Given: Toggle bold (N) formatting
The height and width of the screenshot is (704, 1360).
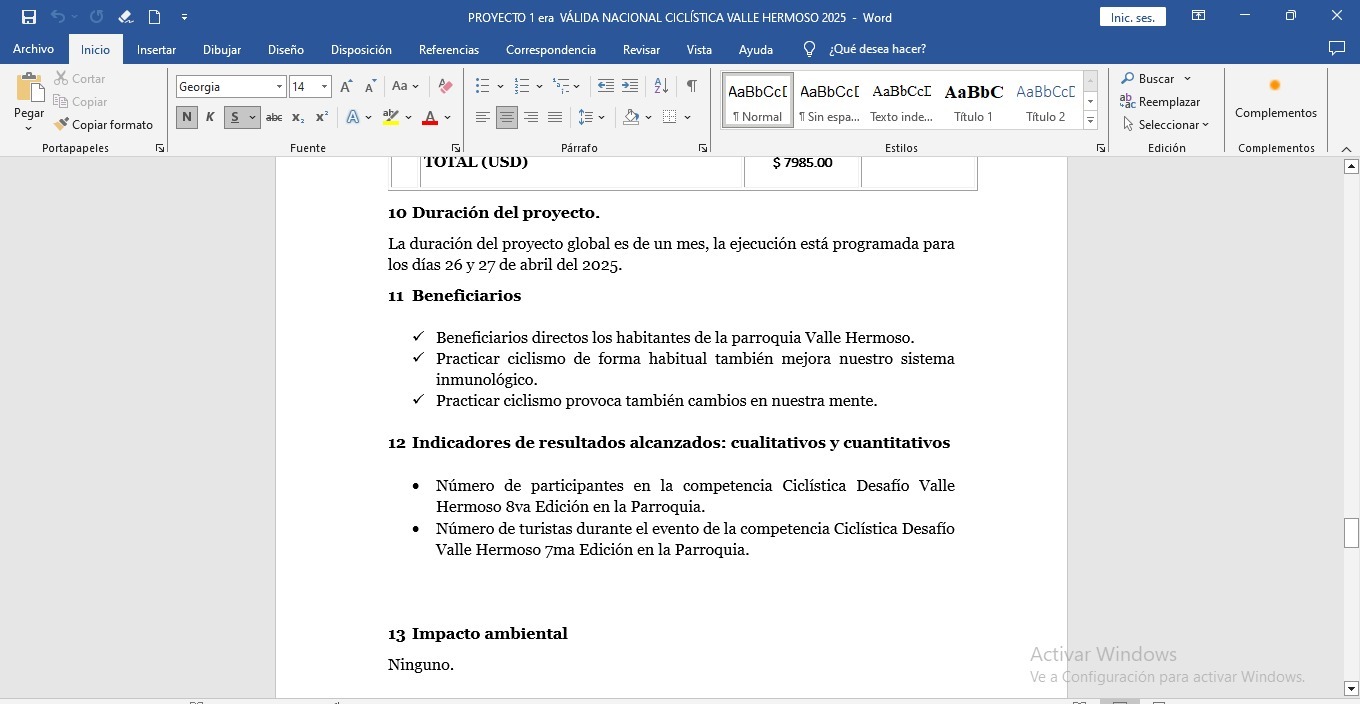Looking at the screenshot, I should (x=187, y=118).
